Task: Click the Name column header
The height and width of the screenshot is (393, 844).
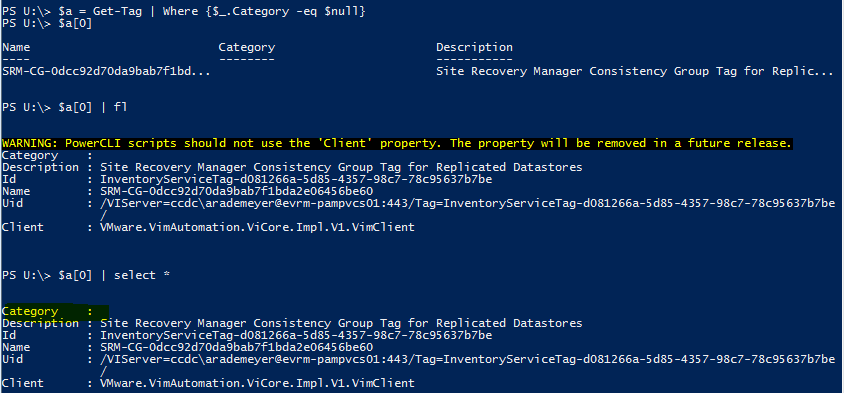Action: pos(16,47)
